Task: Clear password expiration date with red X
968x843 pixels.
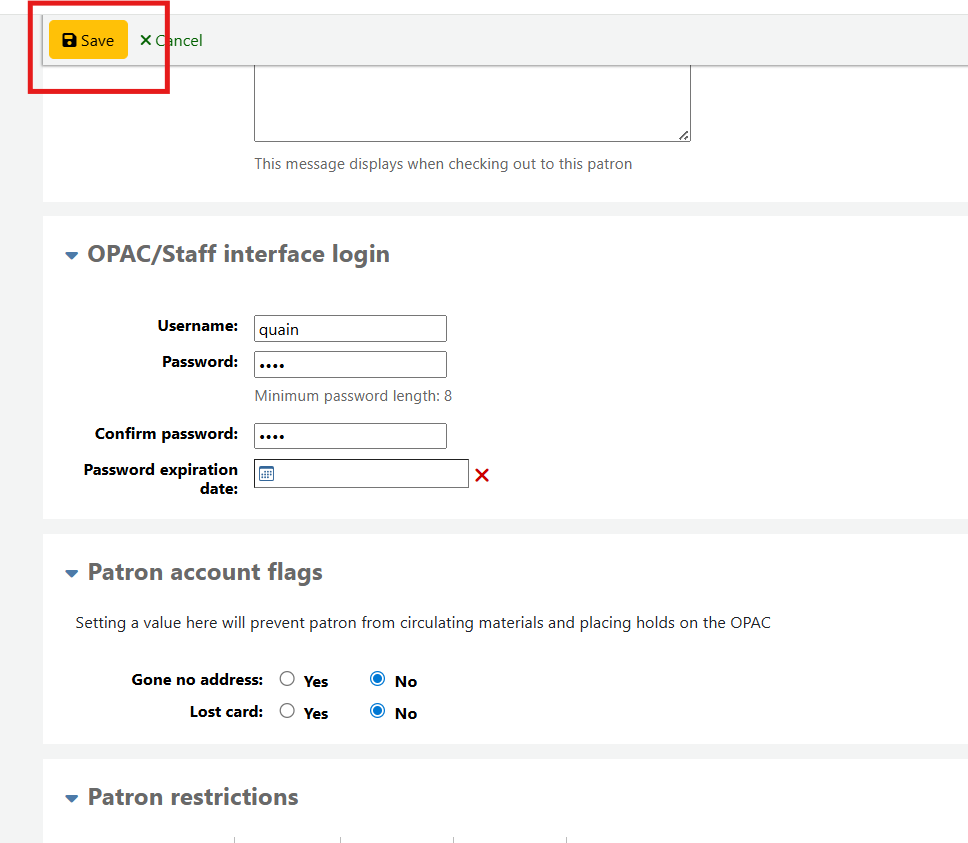Action: 482,475
